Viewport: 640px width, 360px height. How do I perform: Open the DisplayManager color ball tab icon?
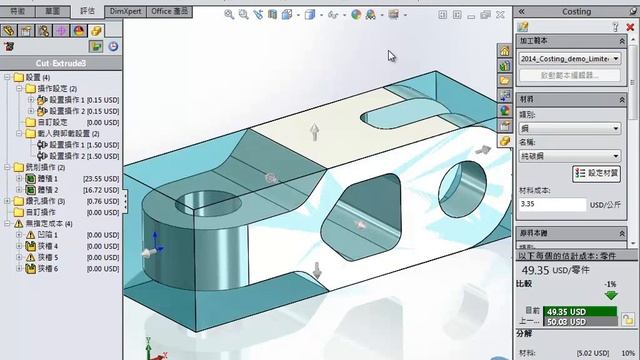(x=79, y=31)
